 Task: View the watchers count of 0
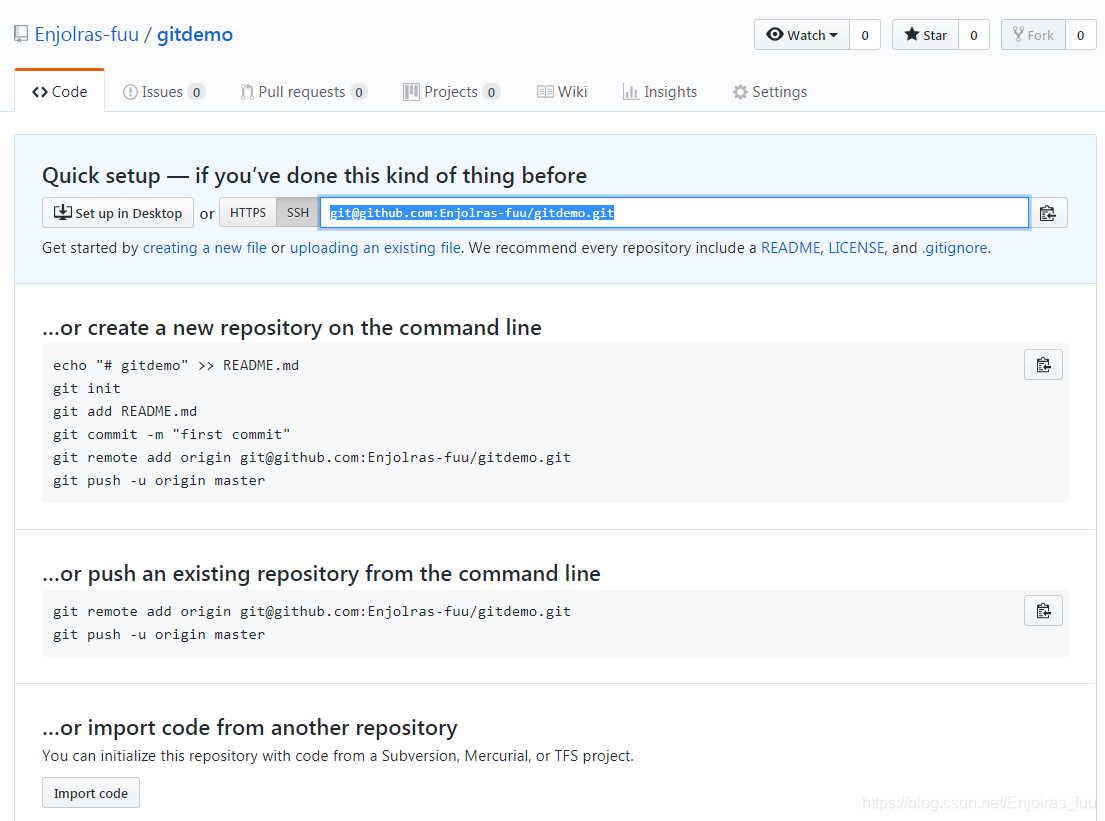[865, 35]
